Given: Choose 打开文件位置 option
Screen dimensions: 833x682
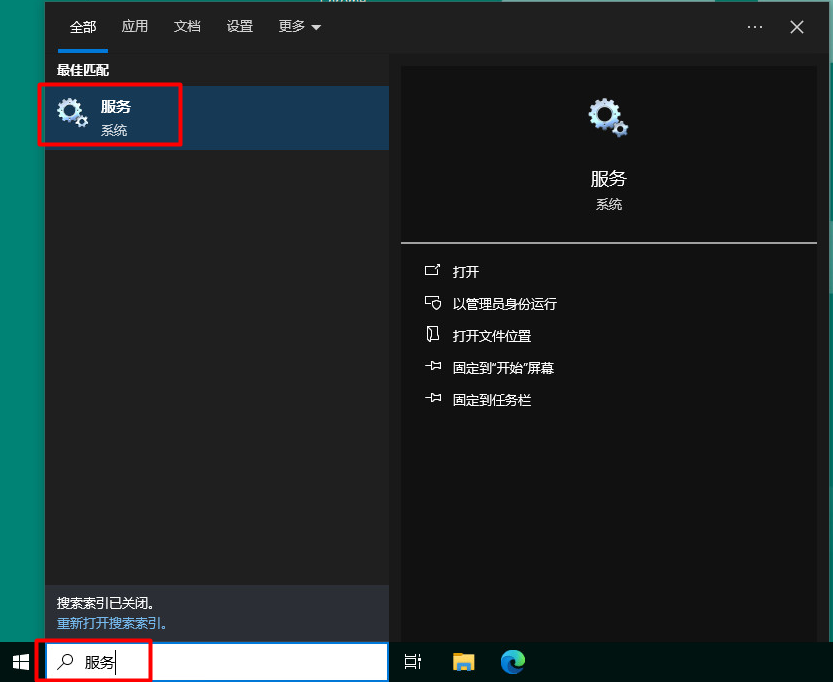Looking at the screenshot, I should (x=491, y=336).
